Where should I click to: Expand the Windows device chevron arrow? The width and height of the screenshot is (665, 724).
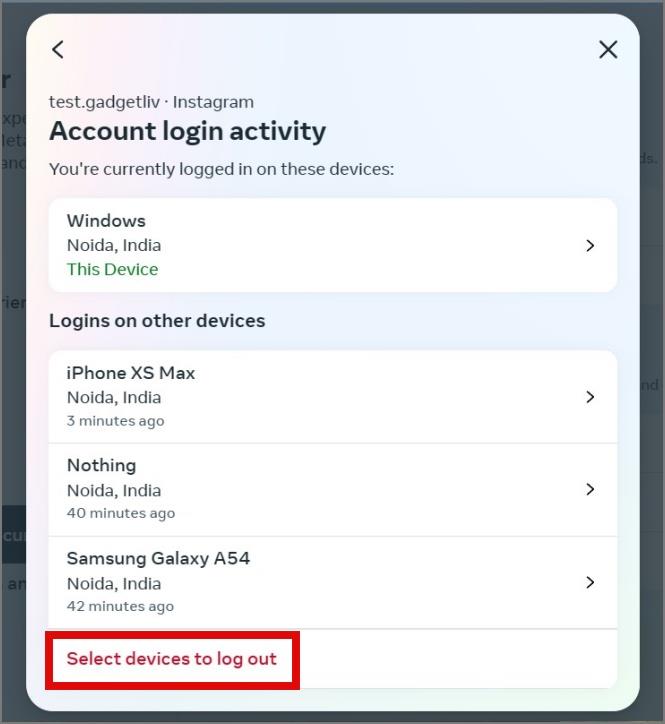pyautogui.click(x=590, y=246)
